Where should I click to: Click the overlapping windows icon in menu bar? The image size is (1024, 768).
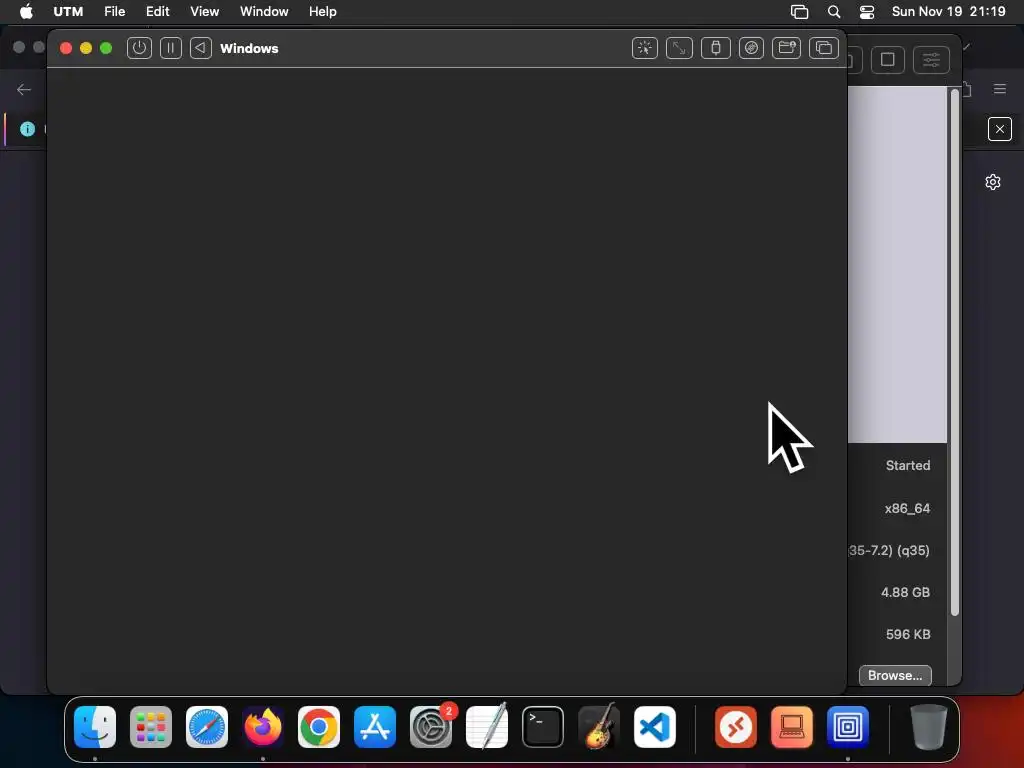(x=799, y=12)
